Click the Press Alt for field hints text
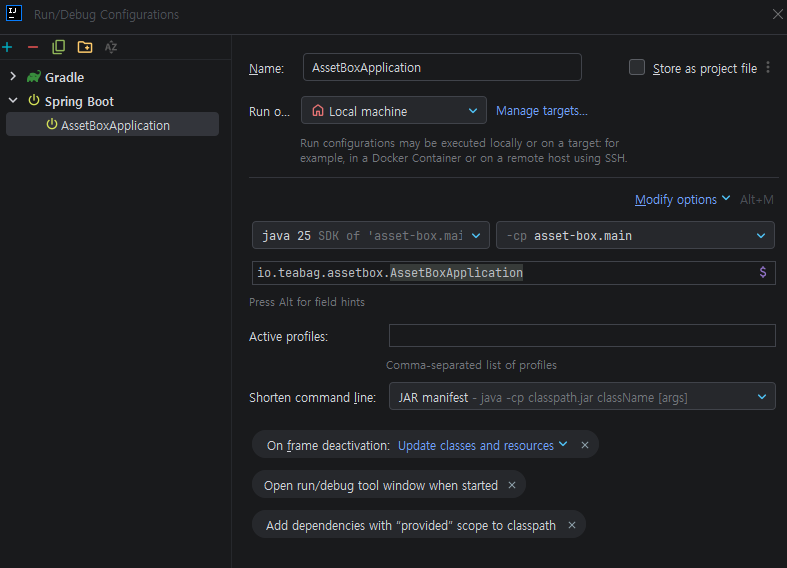 tap(307, 302)
